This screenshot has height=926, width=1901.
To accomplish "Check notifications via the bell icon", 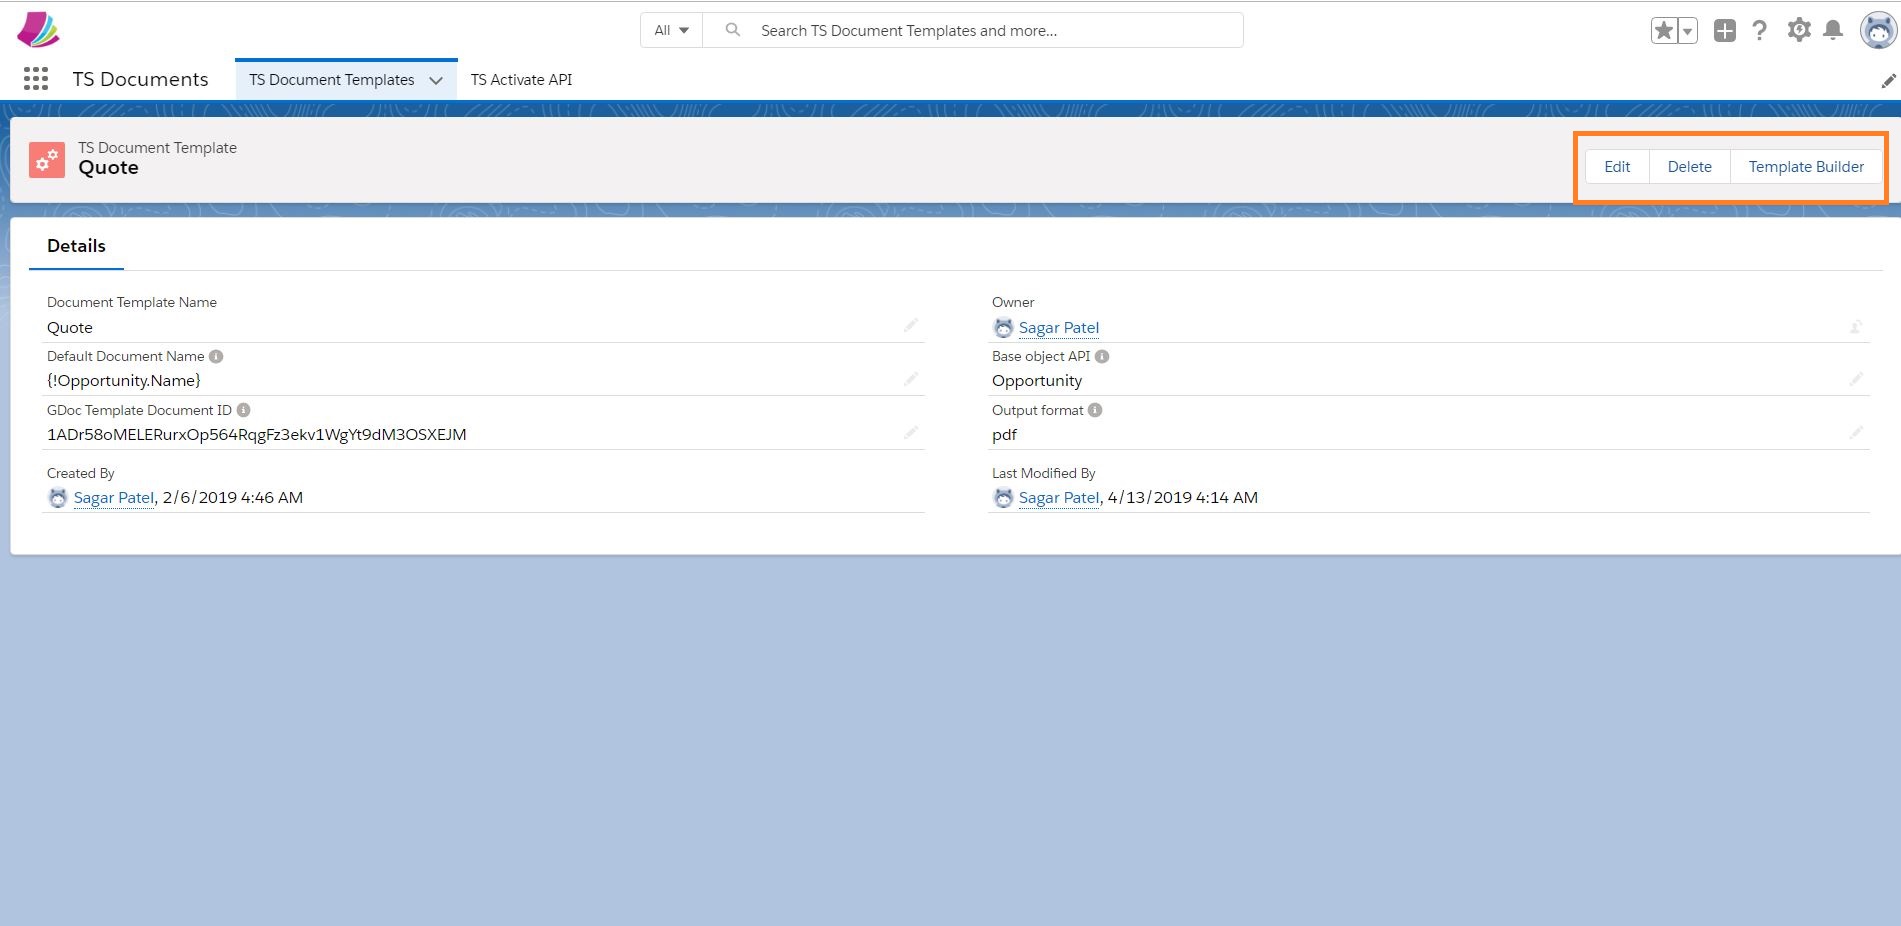I will tap(1834, 30).
